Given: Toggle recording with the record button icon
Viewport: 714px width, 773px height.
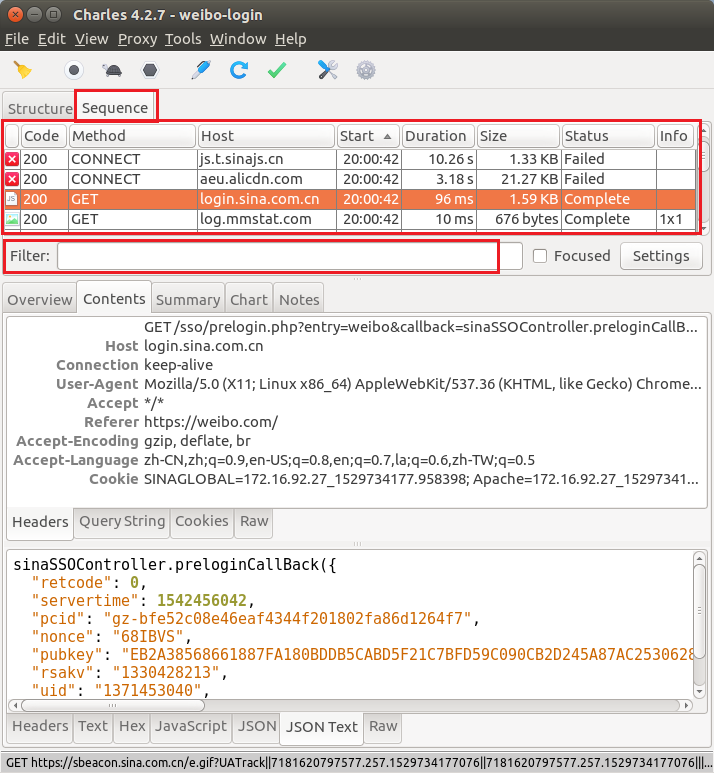Looking at the screenshot, I should pos(74,70).
